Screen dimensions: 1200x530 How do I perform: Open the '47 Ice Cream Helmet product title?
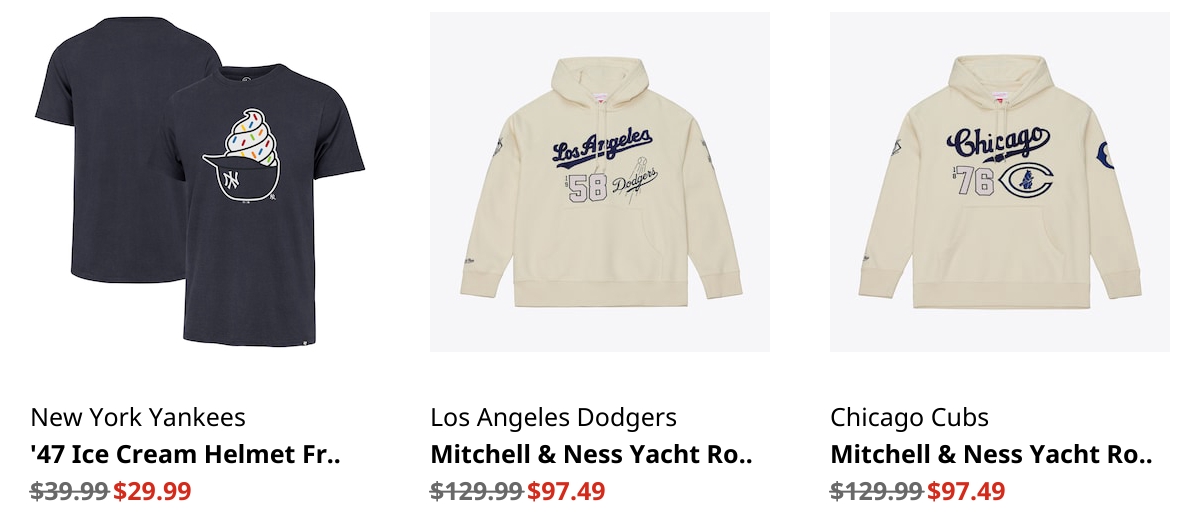(x=186, y=455)
